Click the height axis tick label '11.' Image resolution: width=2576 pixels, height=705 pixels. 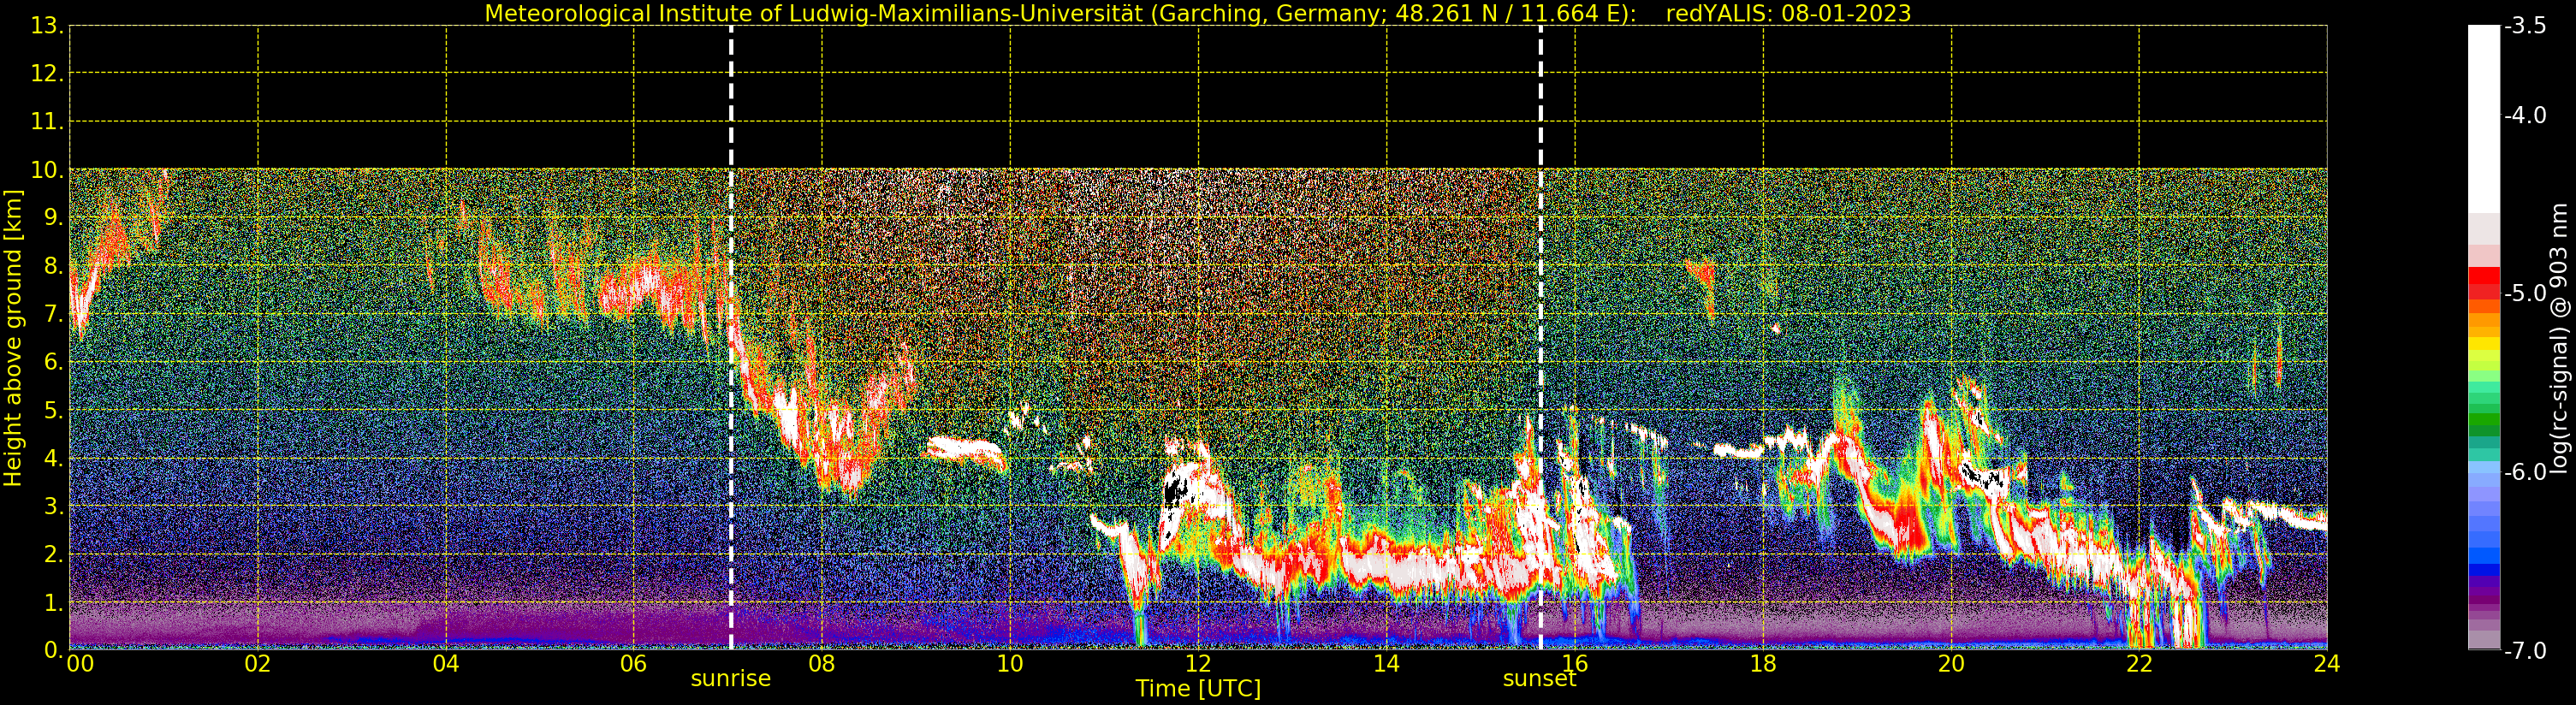(x=47, y=122)
